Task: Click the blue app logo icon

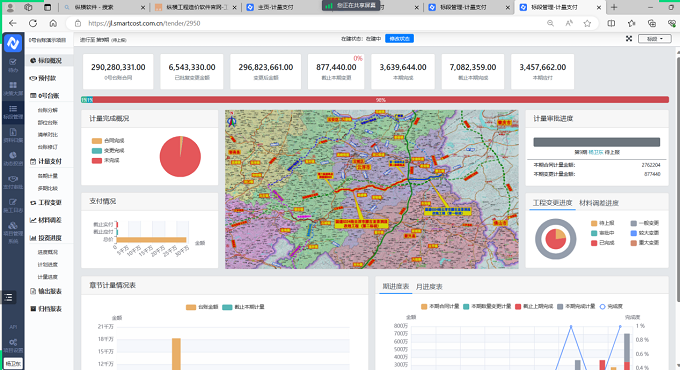Action: tap(13, 43)
